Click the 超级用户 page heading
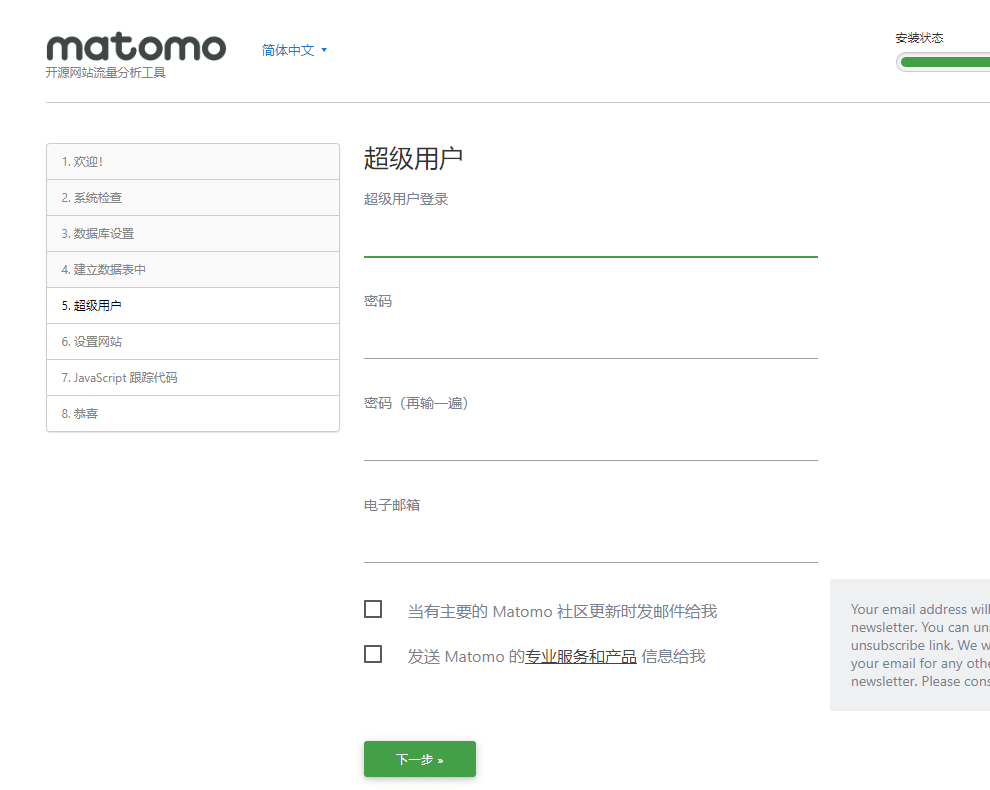 (x=413, y=158)
